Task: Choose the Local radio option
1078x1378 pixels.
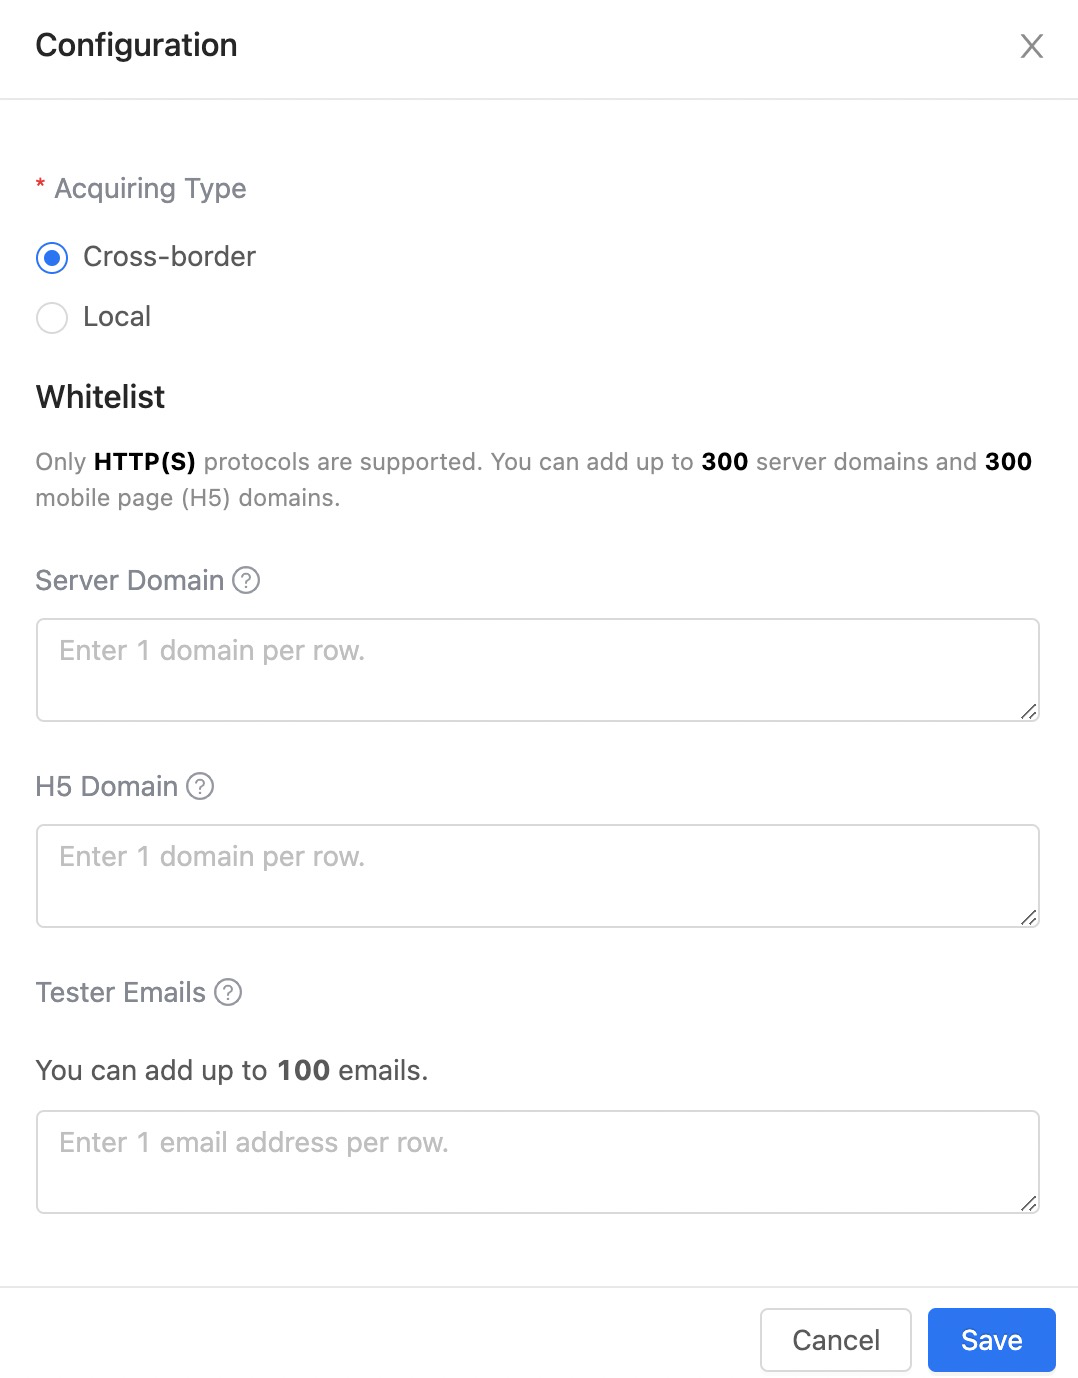Action: (x=52, y=318)
